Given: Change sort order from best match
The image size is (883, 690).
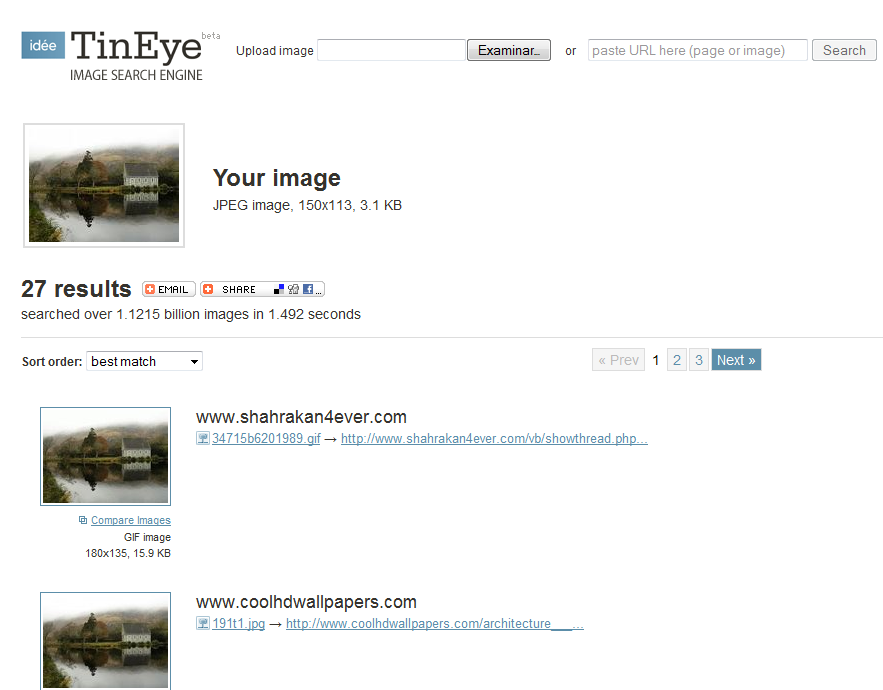Looking at the screenshot, I should point(143,361).
